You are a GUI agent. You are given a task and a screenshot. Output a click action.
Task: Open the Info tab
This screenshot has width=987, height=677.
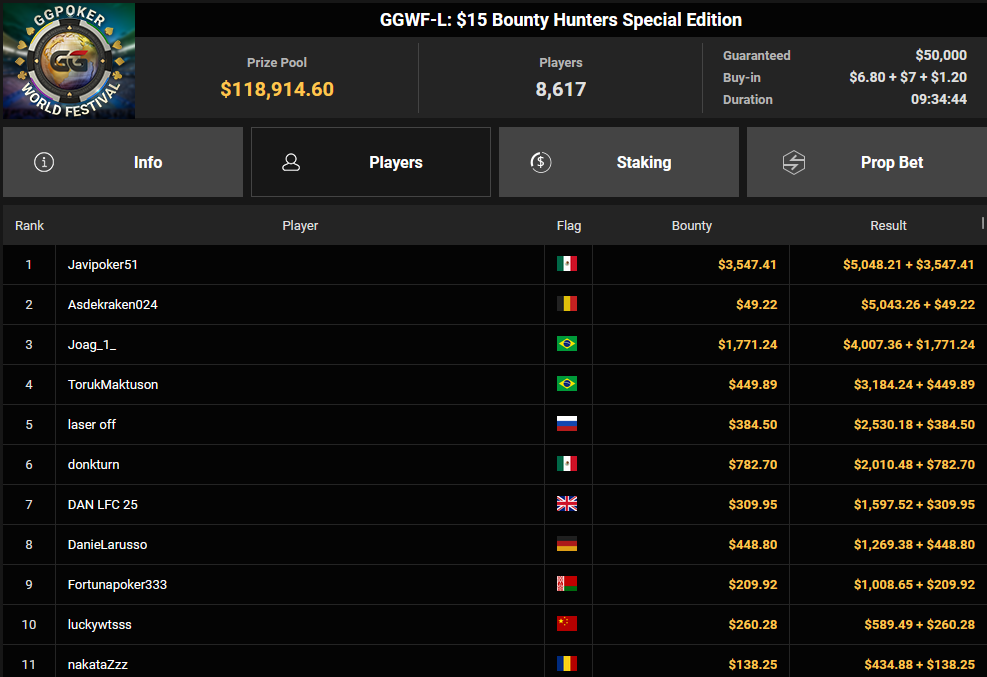pyautogui.click(x=123, y=162)
